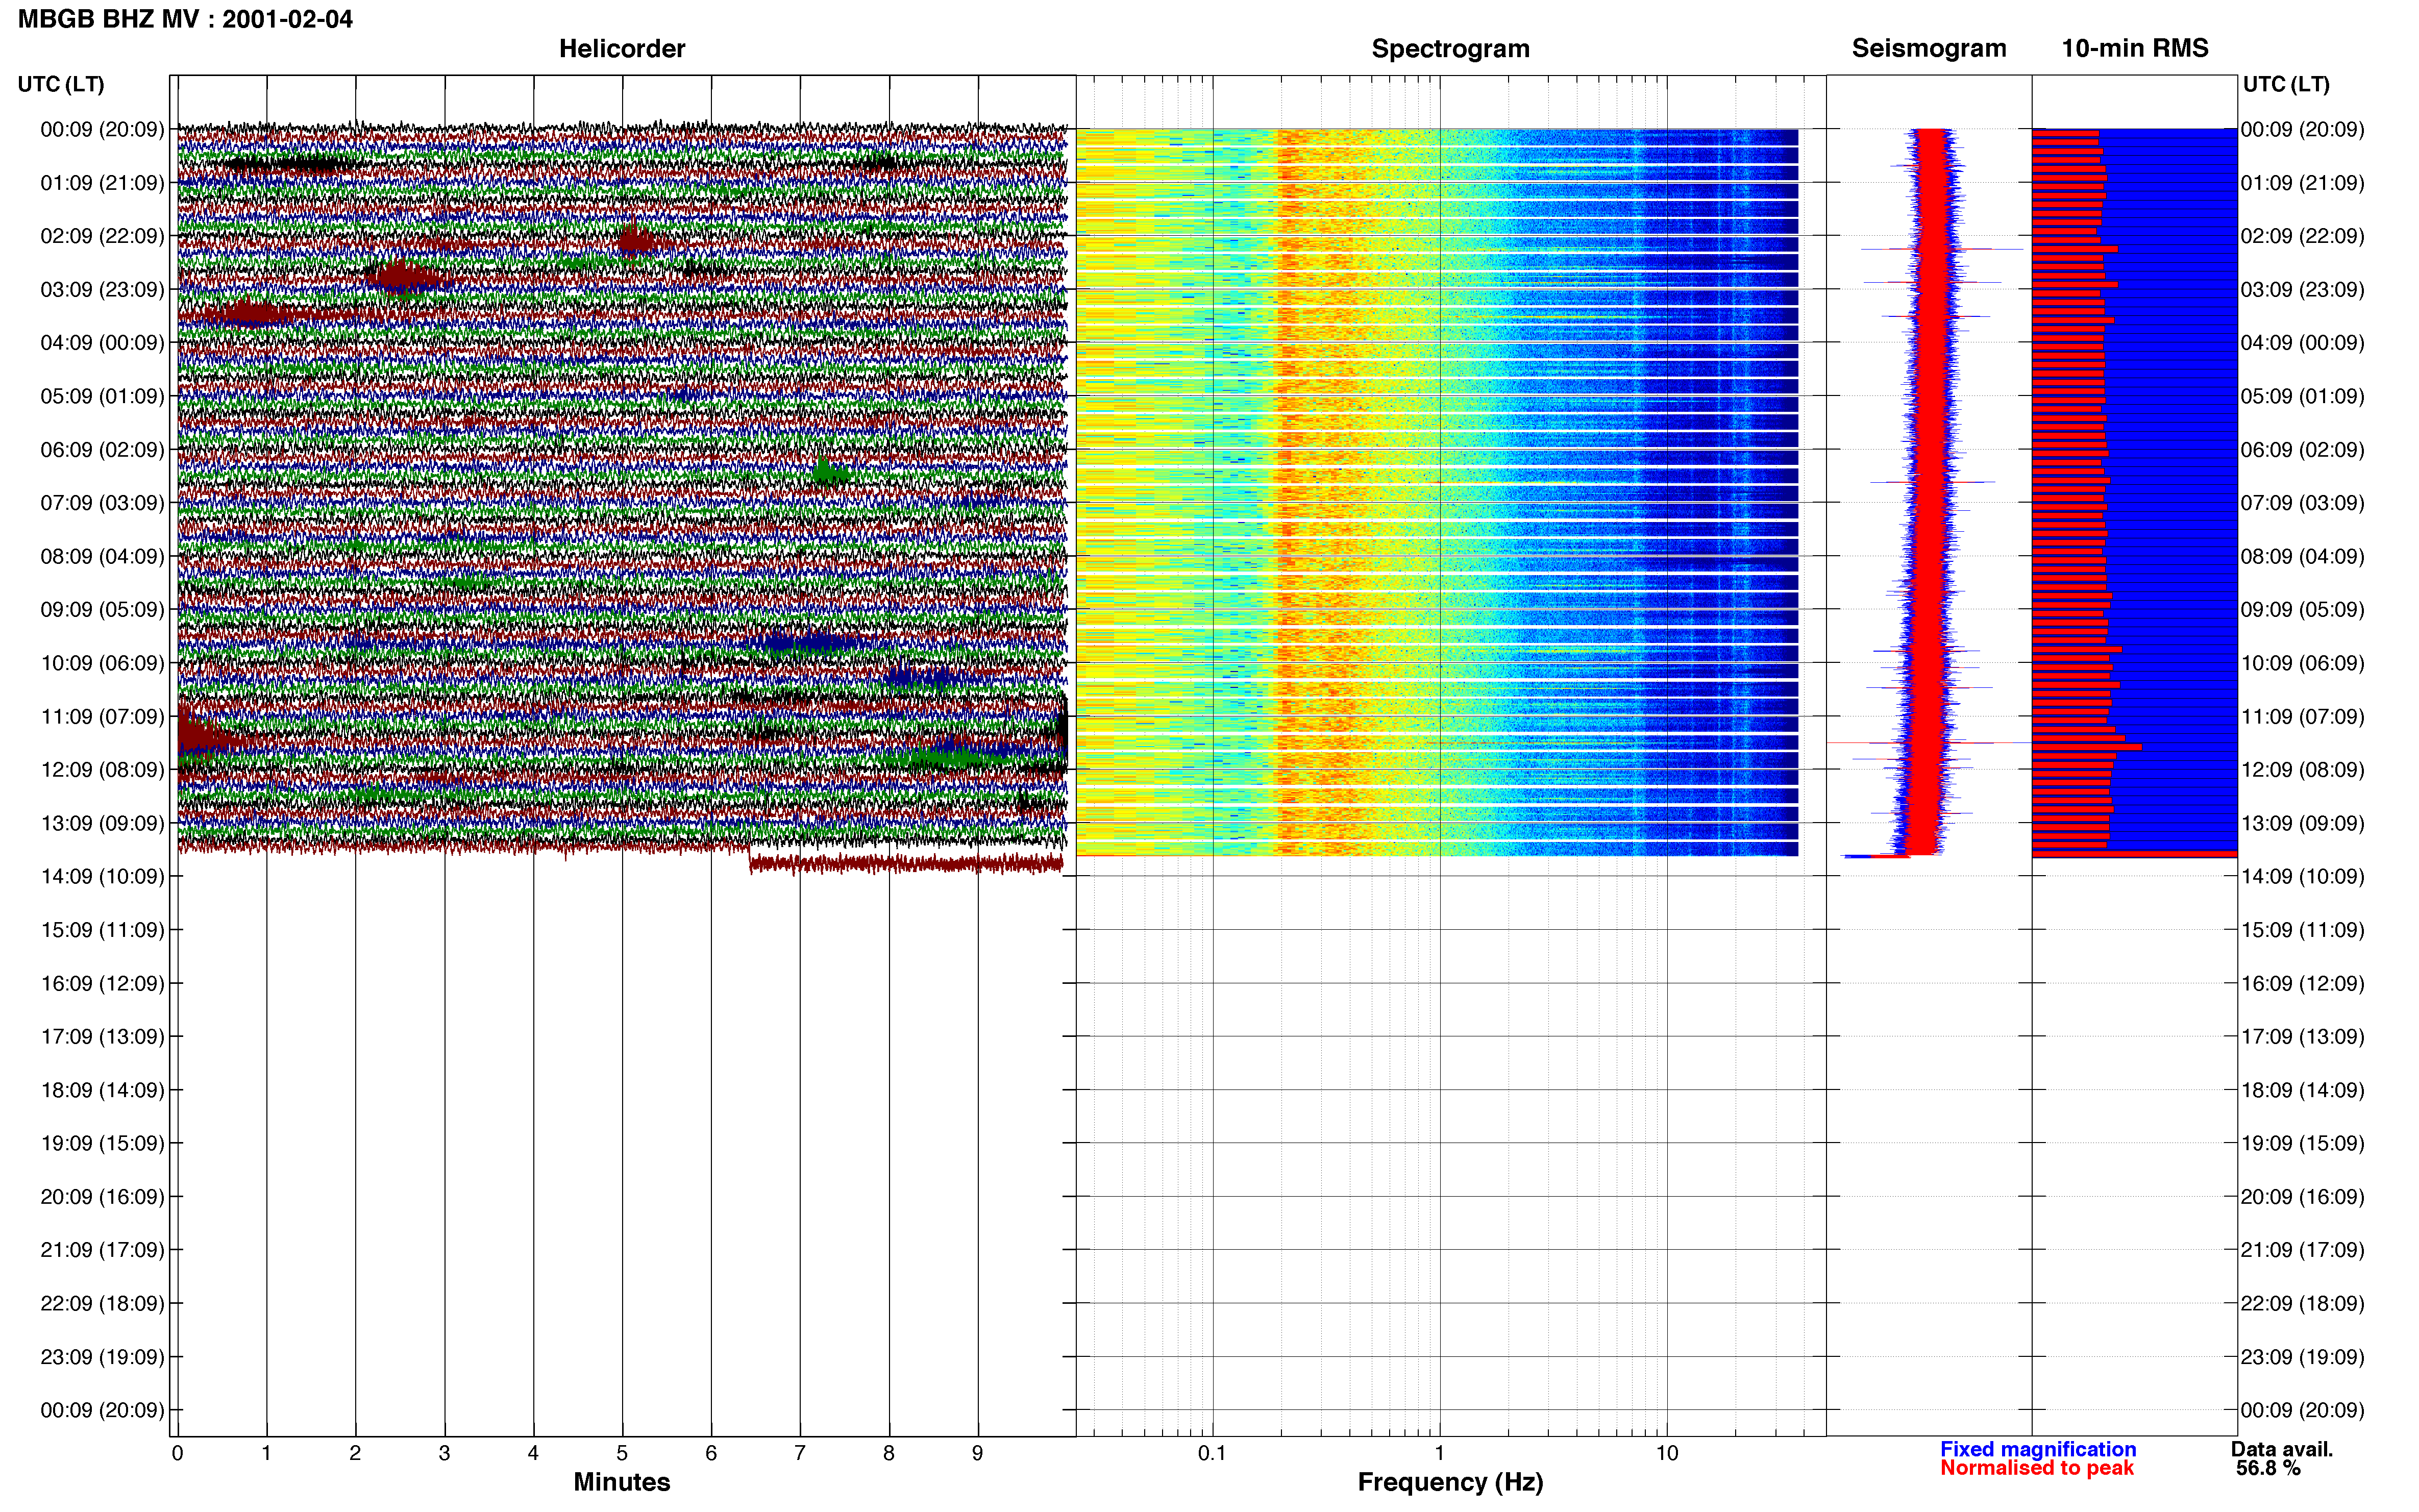The image size is (2419, 1512).
Task: Click the Data avail. label
Action: 2282,1449
